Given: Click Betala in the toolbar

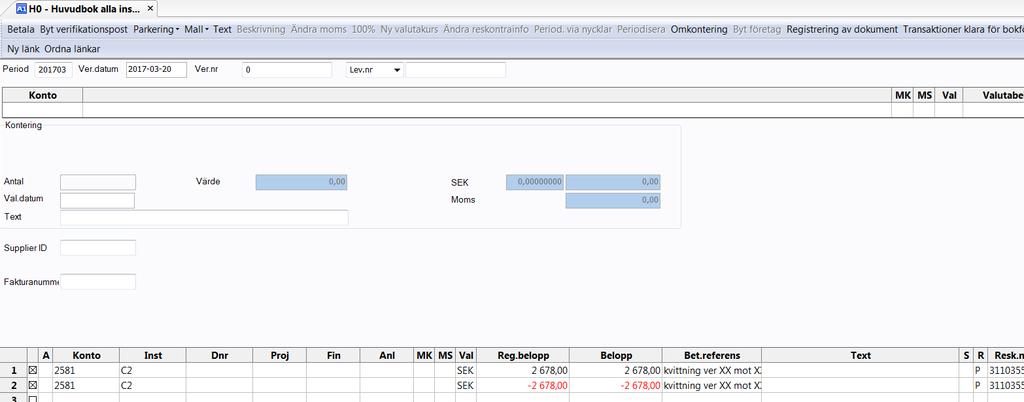Looking at the screenshot, I should 21,29.
